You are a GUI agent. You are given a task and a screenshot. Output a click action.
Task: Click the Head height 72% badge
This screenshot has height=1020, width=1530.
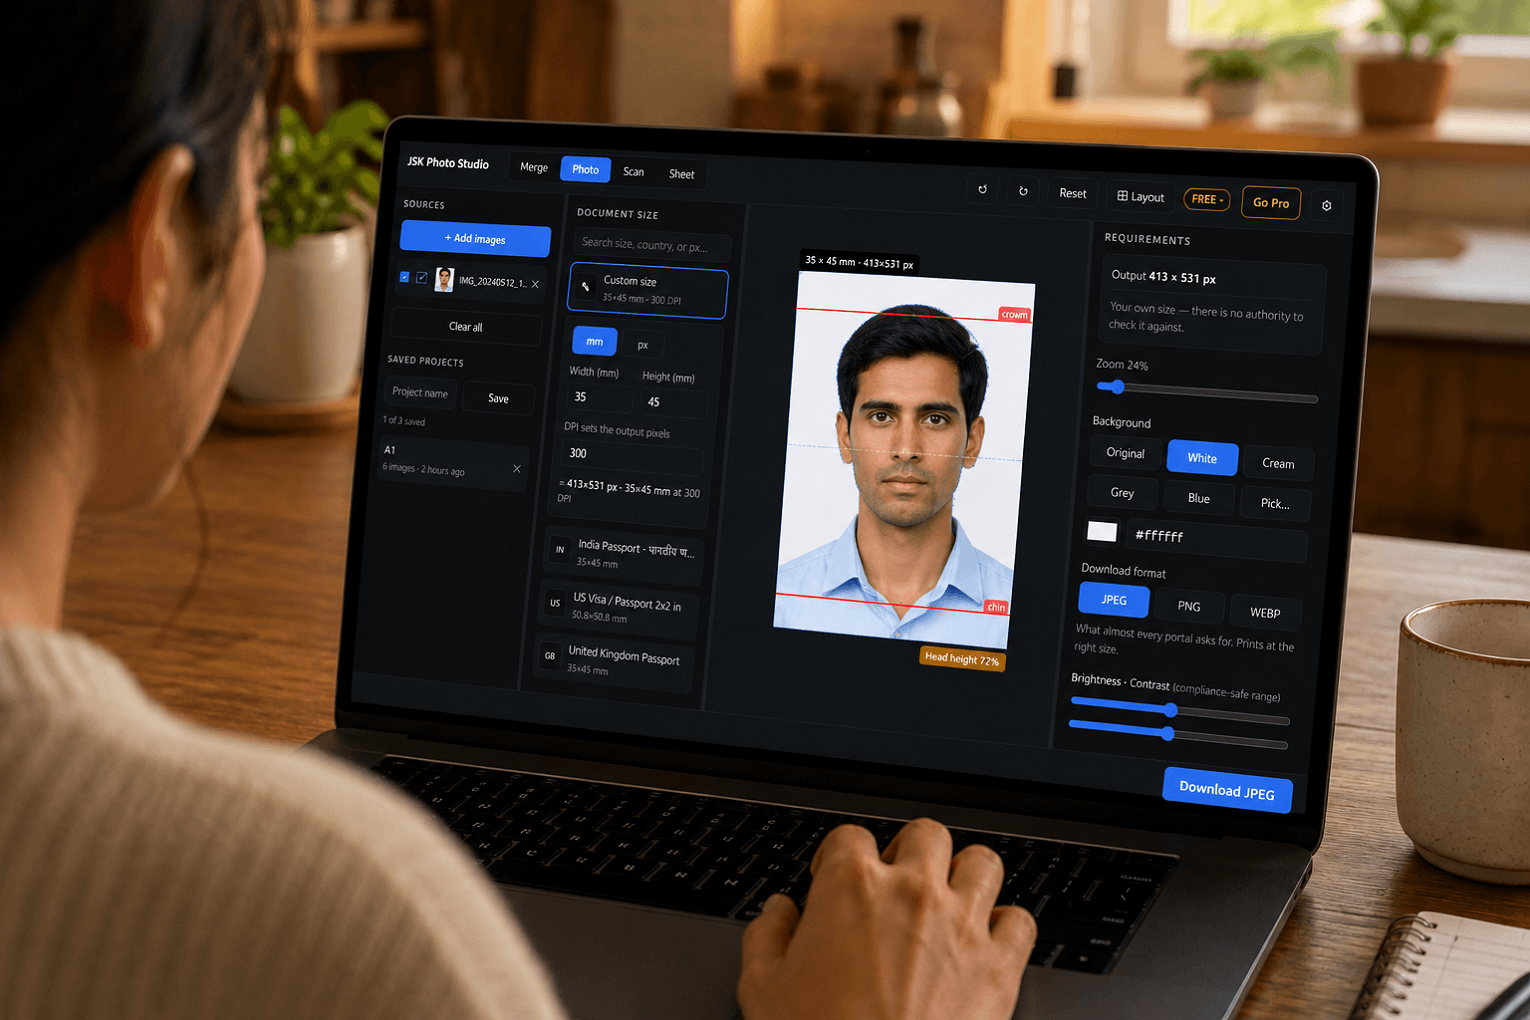pyautogui.click(x=961, y=659)
